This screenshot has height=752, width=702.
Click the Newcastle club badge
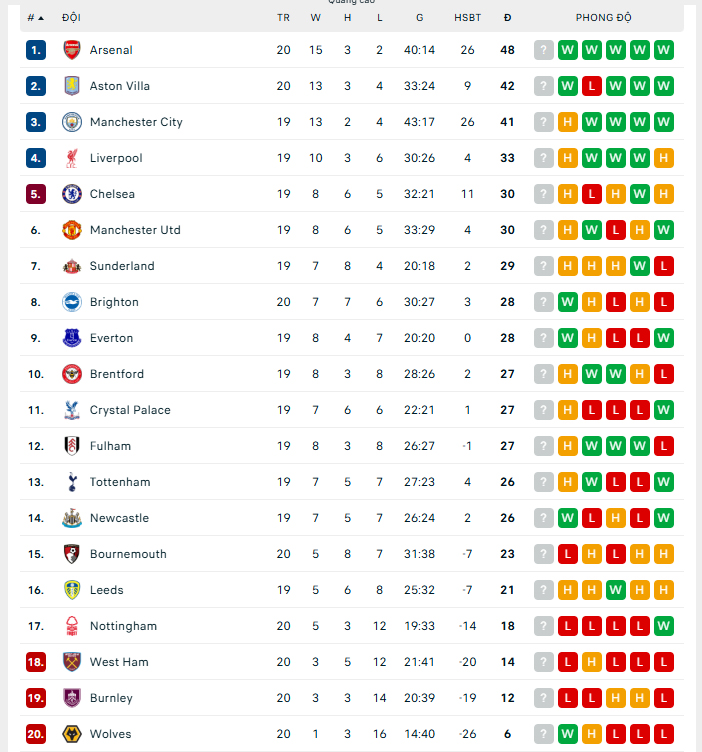(x=71, y=518)
